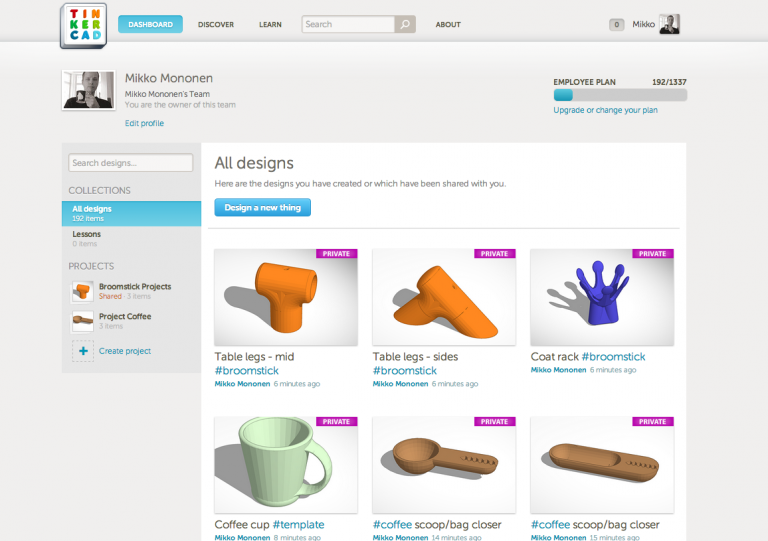Click 'Mikko Mononen's Team' text
This screenshot has width=768, height=541.
[x=167, y=94]
